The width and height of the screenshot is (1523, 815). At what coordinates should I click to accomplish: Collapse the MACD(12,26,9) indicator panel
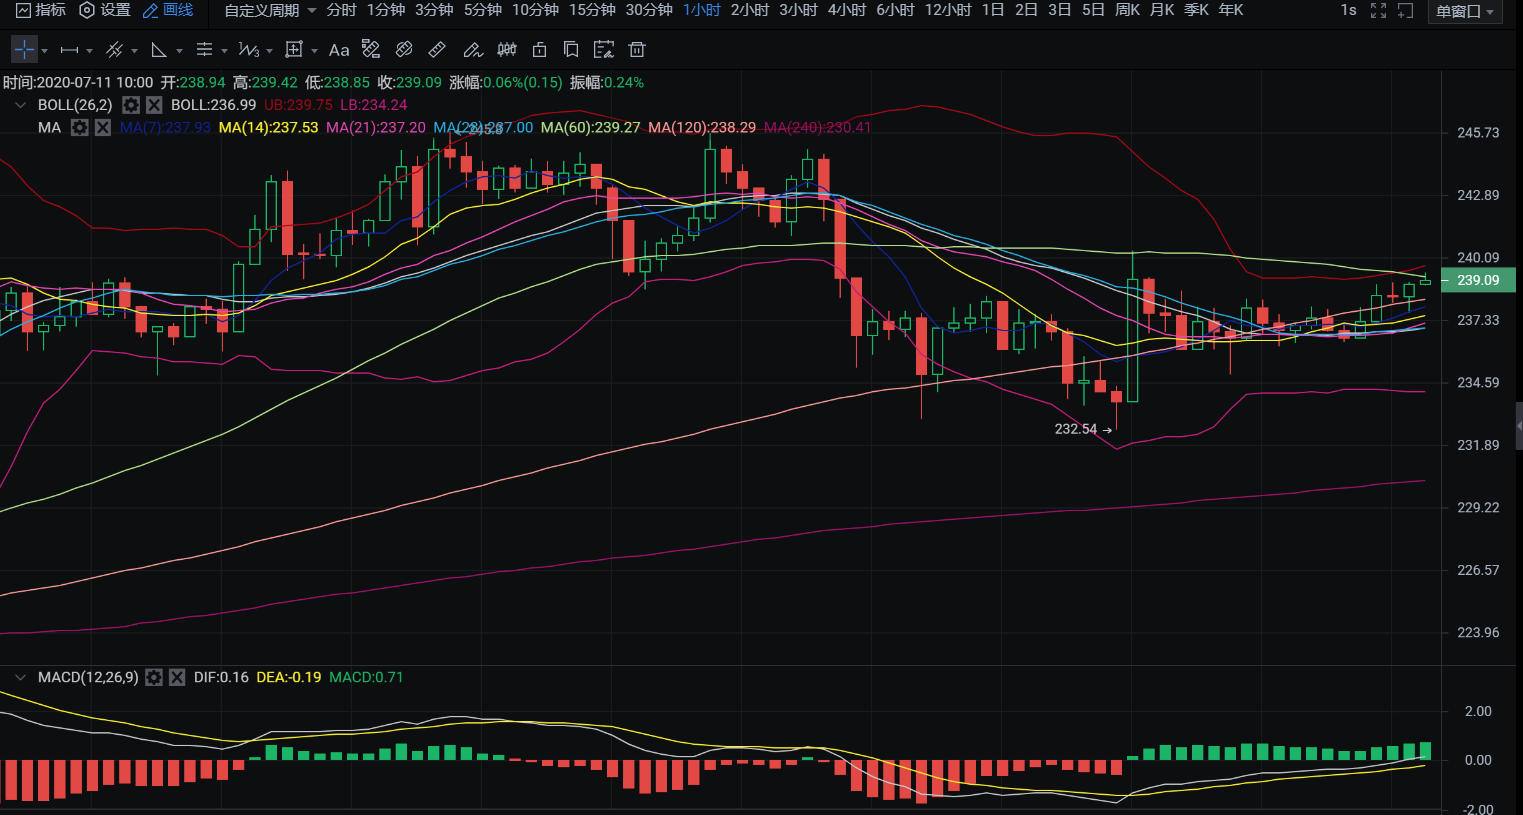20,677
